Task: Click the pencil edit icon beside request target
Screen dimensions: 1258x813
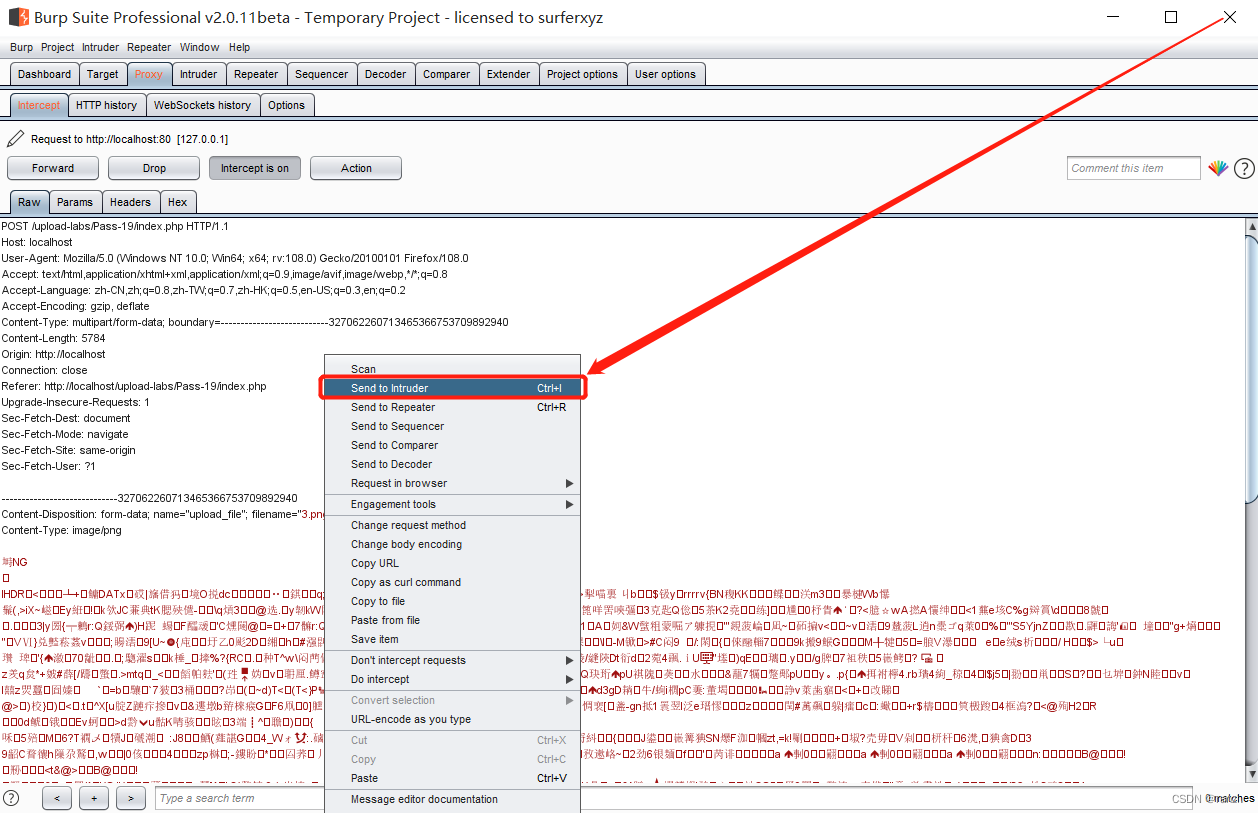Action: click(x=16, y=139)
